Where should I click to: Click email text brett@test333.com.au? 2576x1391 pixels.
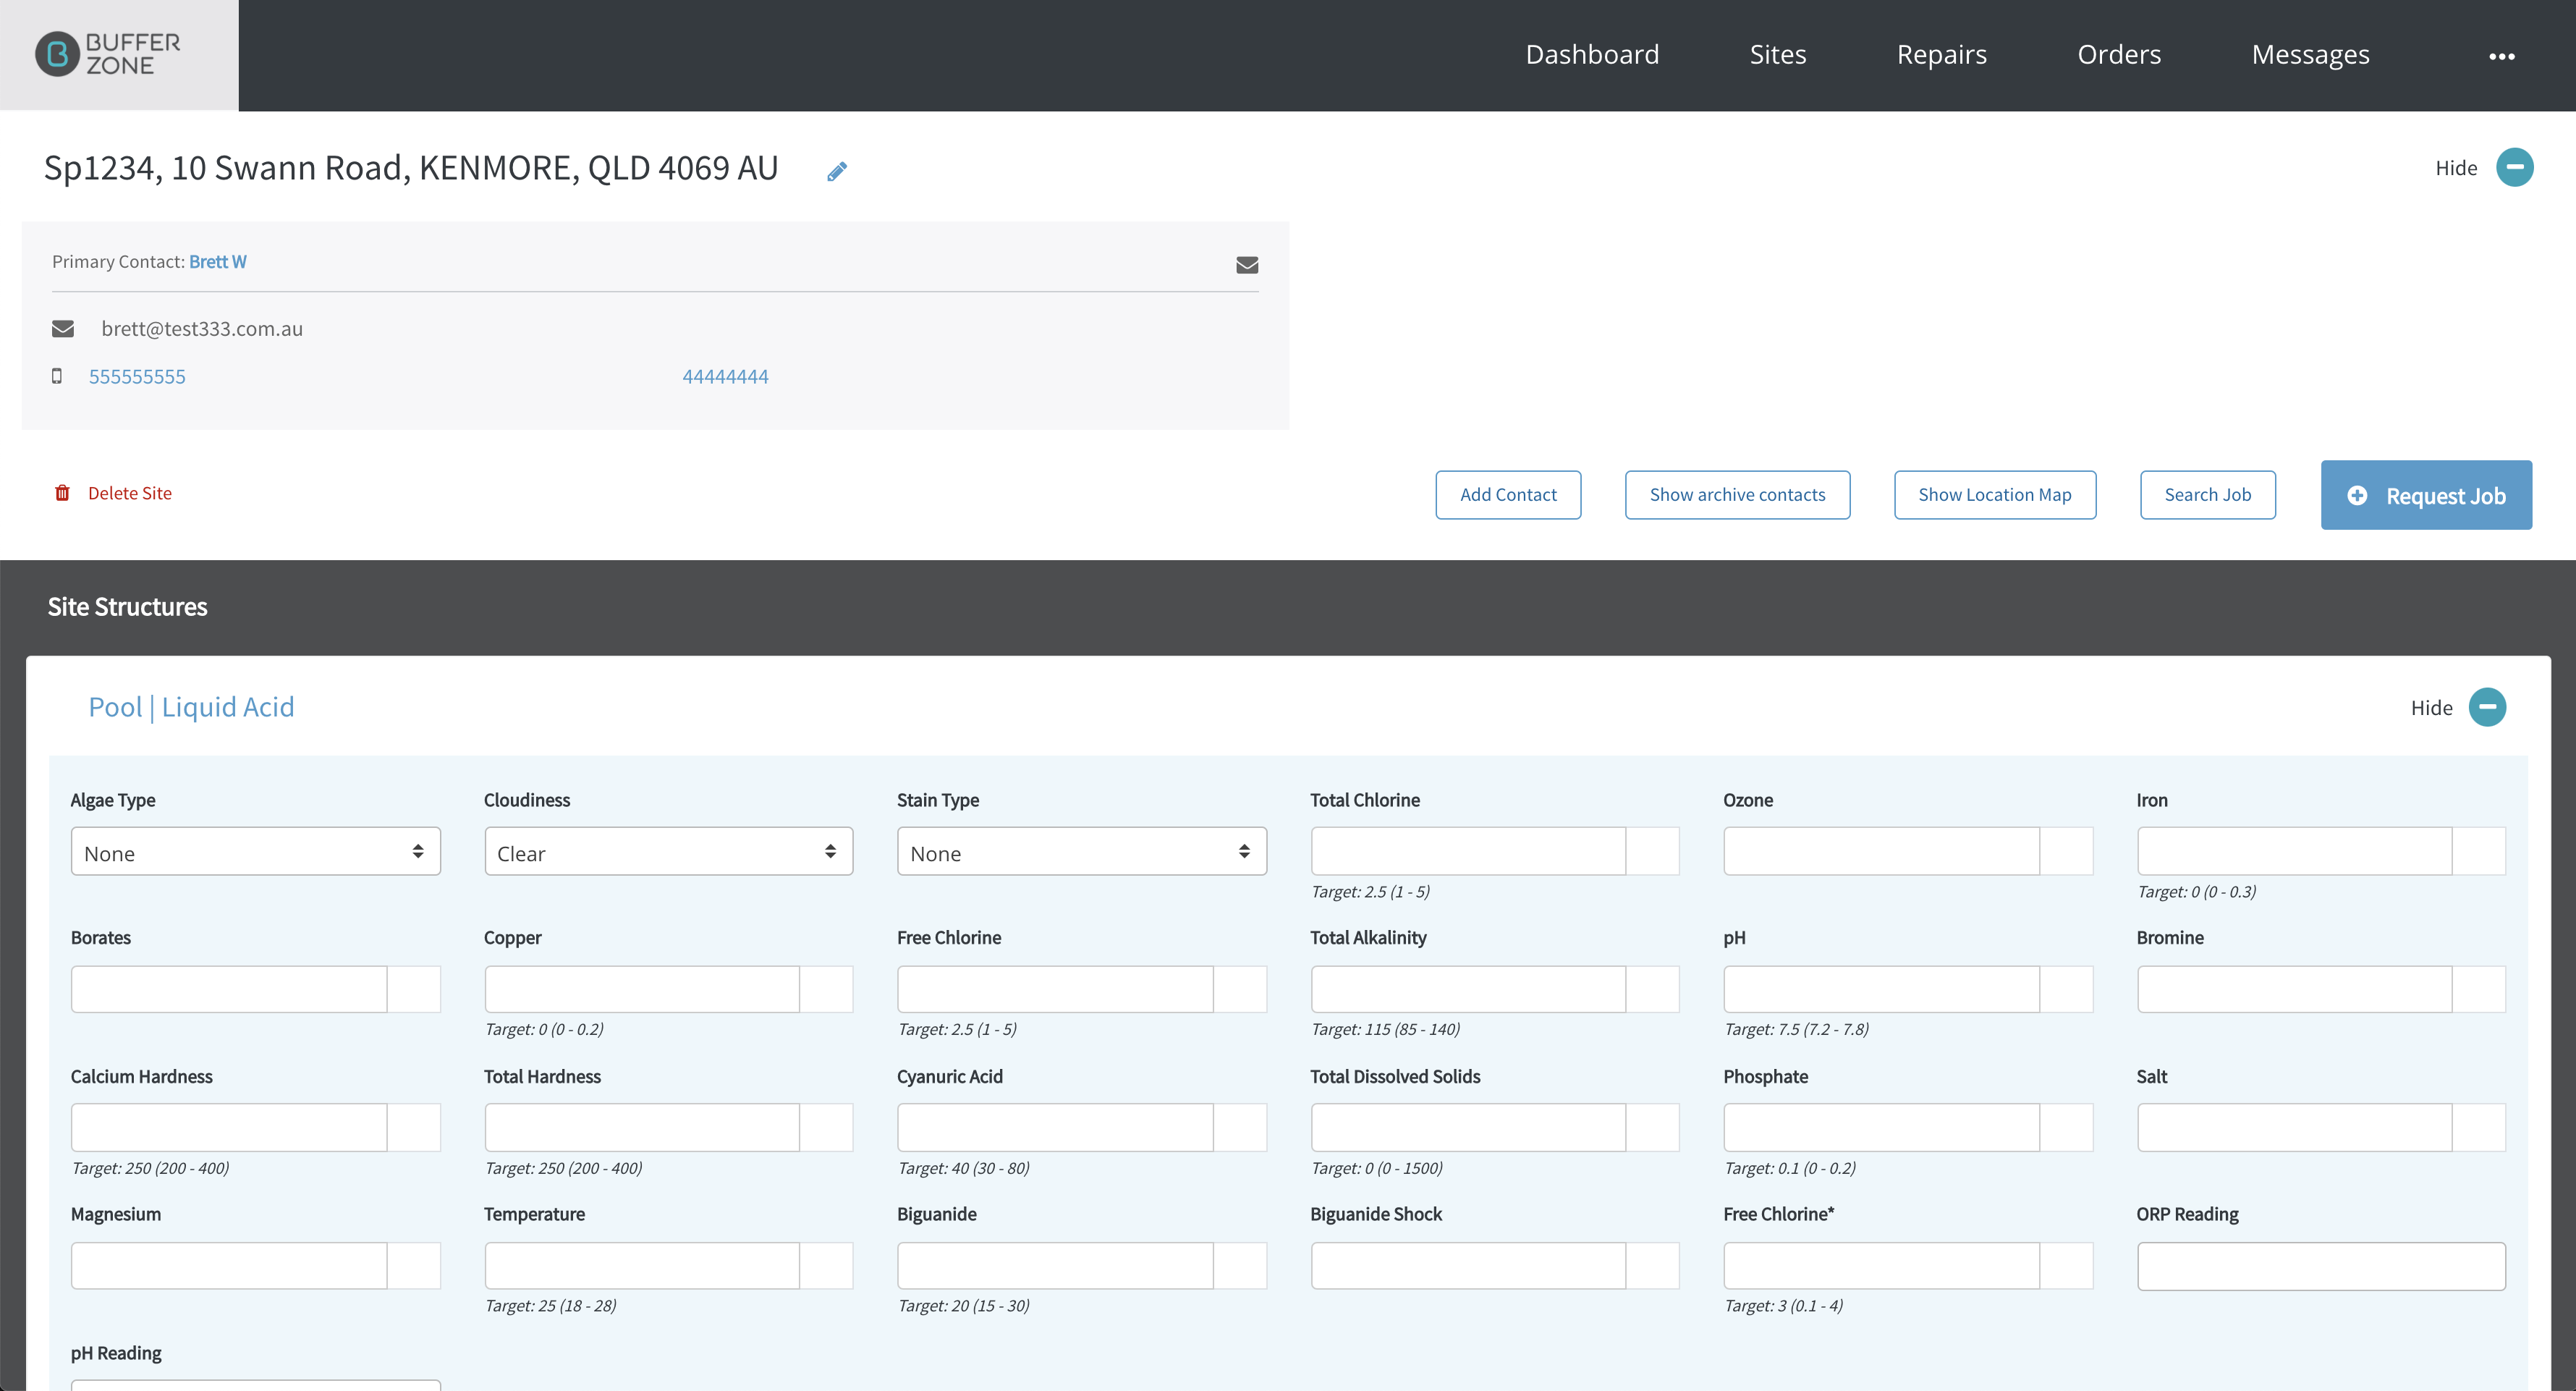(202, 329)
